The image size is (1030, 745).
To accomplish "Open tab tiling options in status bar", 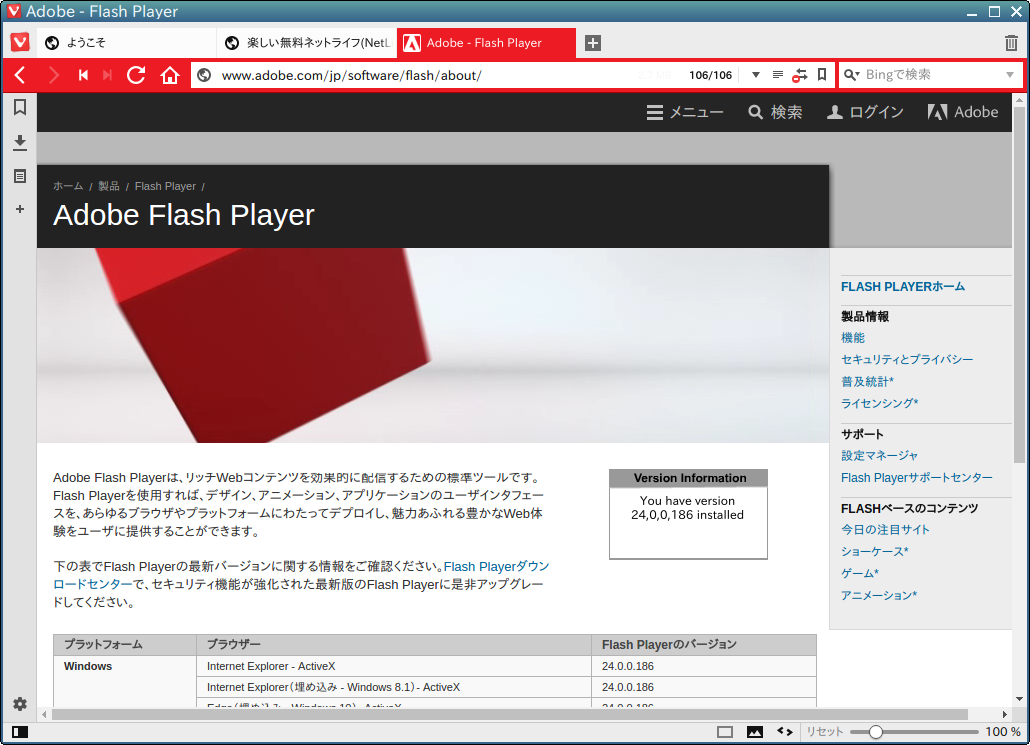I will tap(725, 732).
